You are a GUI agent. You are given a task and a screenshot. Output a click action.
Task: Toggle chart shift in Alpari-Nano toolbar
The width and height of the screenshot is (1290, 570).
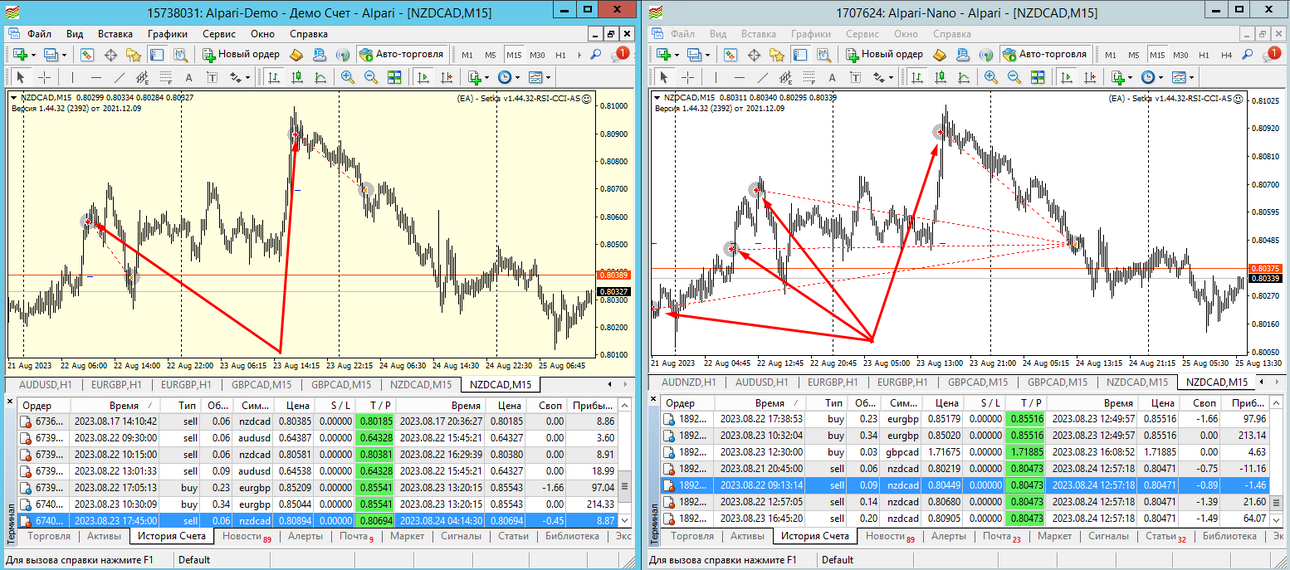coord(1090,76)
